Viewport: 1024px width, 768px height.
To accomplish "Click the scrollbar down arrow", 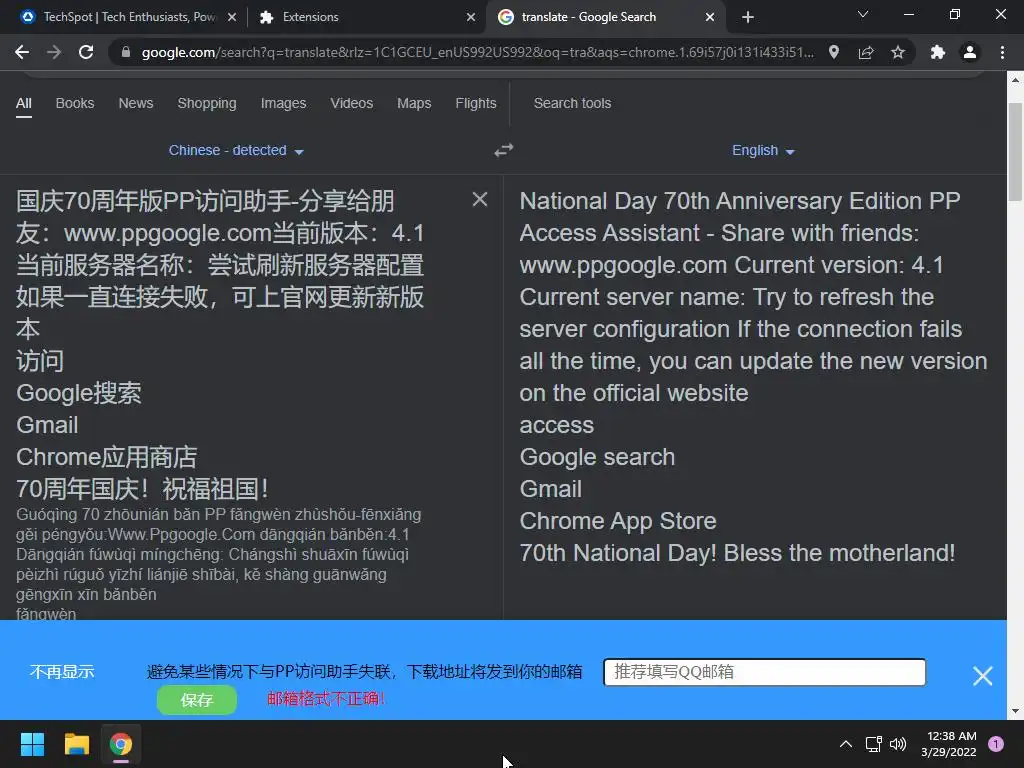I will coord(1015,711).
